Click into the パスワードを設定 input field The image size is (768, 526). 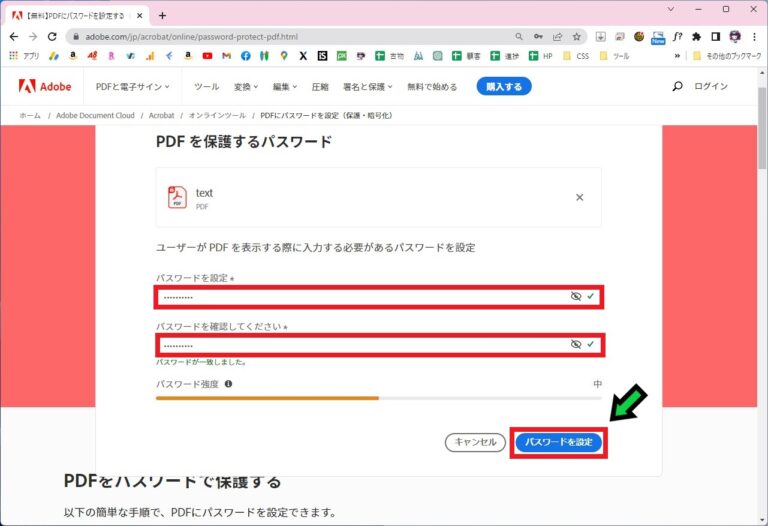tap(360, 297)
